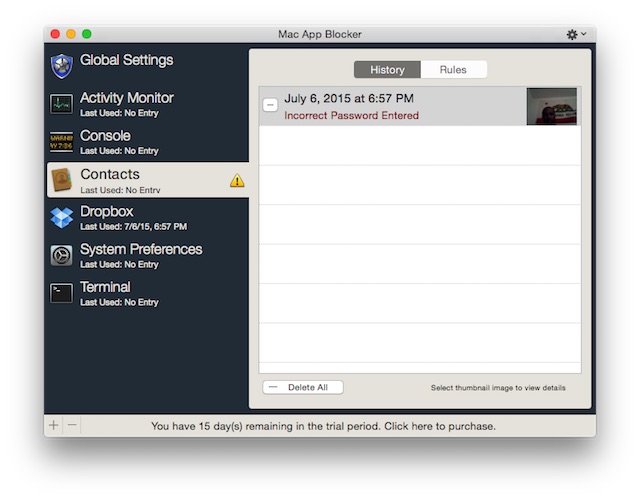Add an app with the plus button
Screen dimensions: 640x500
(54, 426)
